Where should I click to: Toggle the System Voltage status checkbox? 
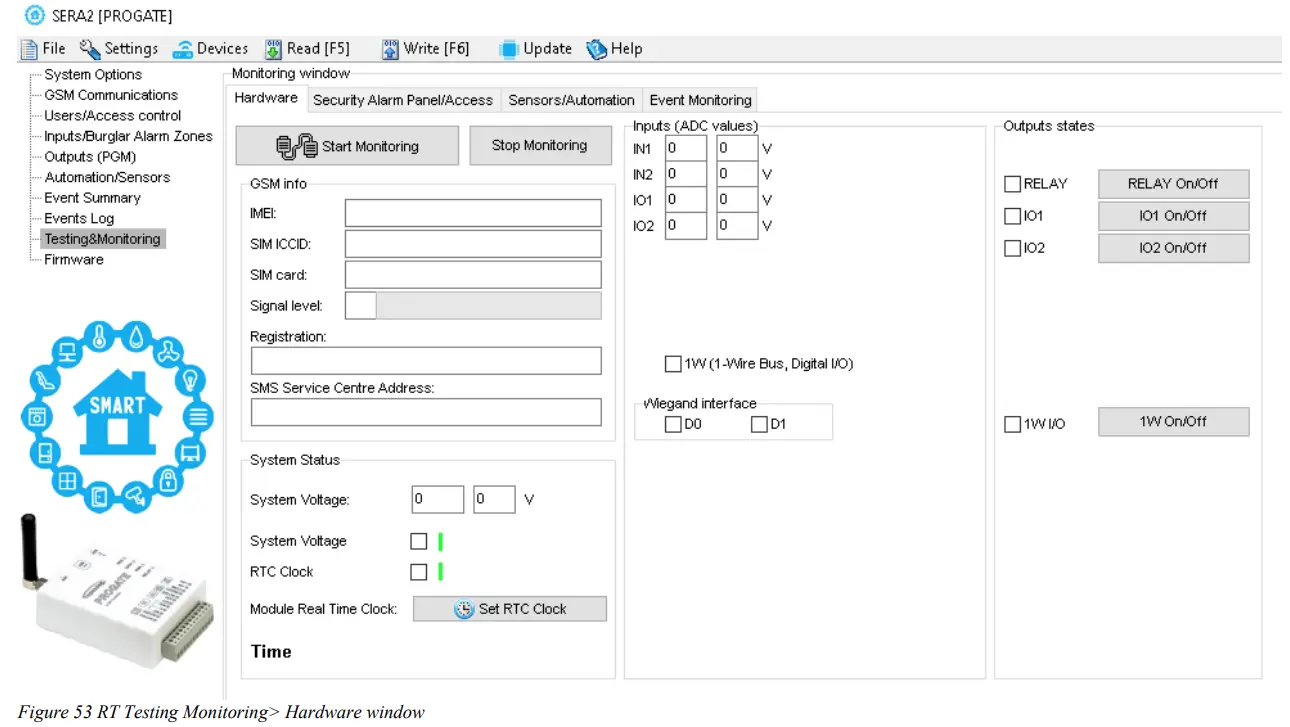click(x=419, y=541)
